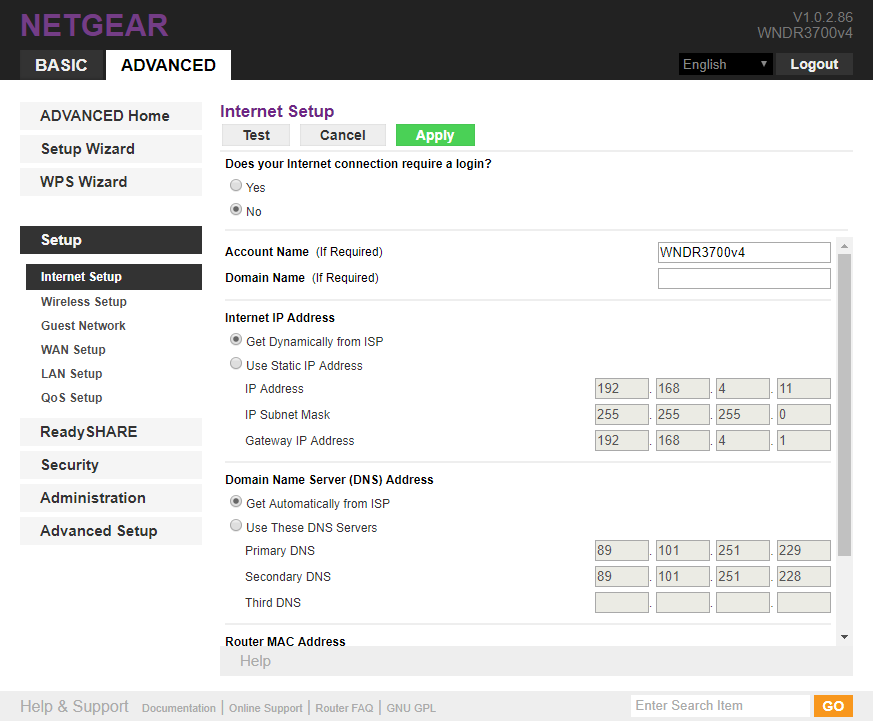Click the Test button
Screen dimensions: 873x721
pyautogui.click(x=256, y=135)
